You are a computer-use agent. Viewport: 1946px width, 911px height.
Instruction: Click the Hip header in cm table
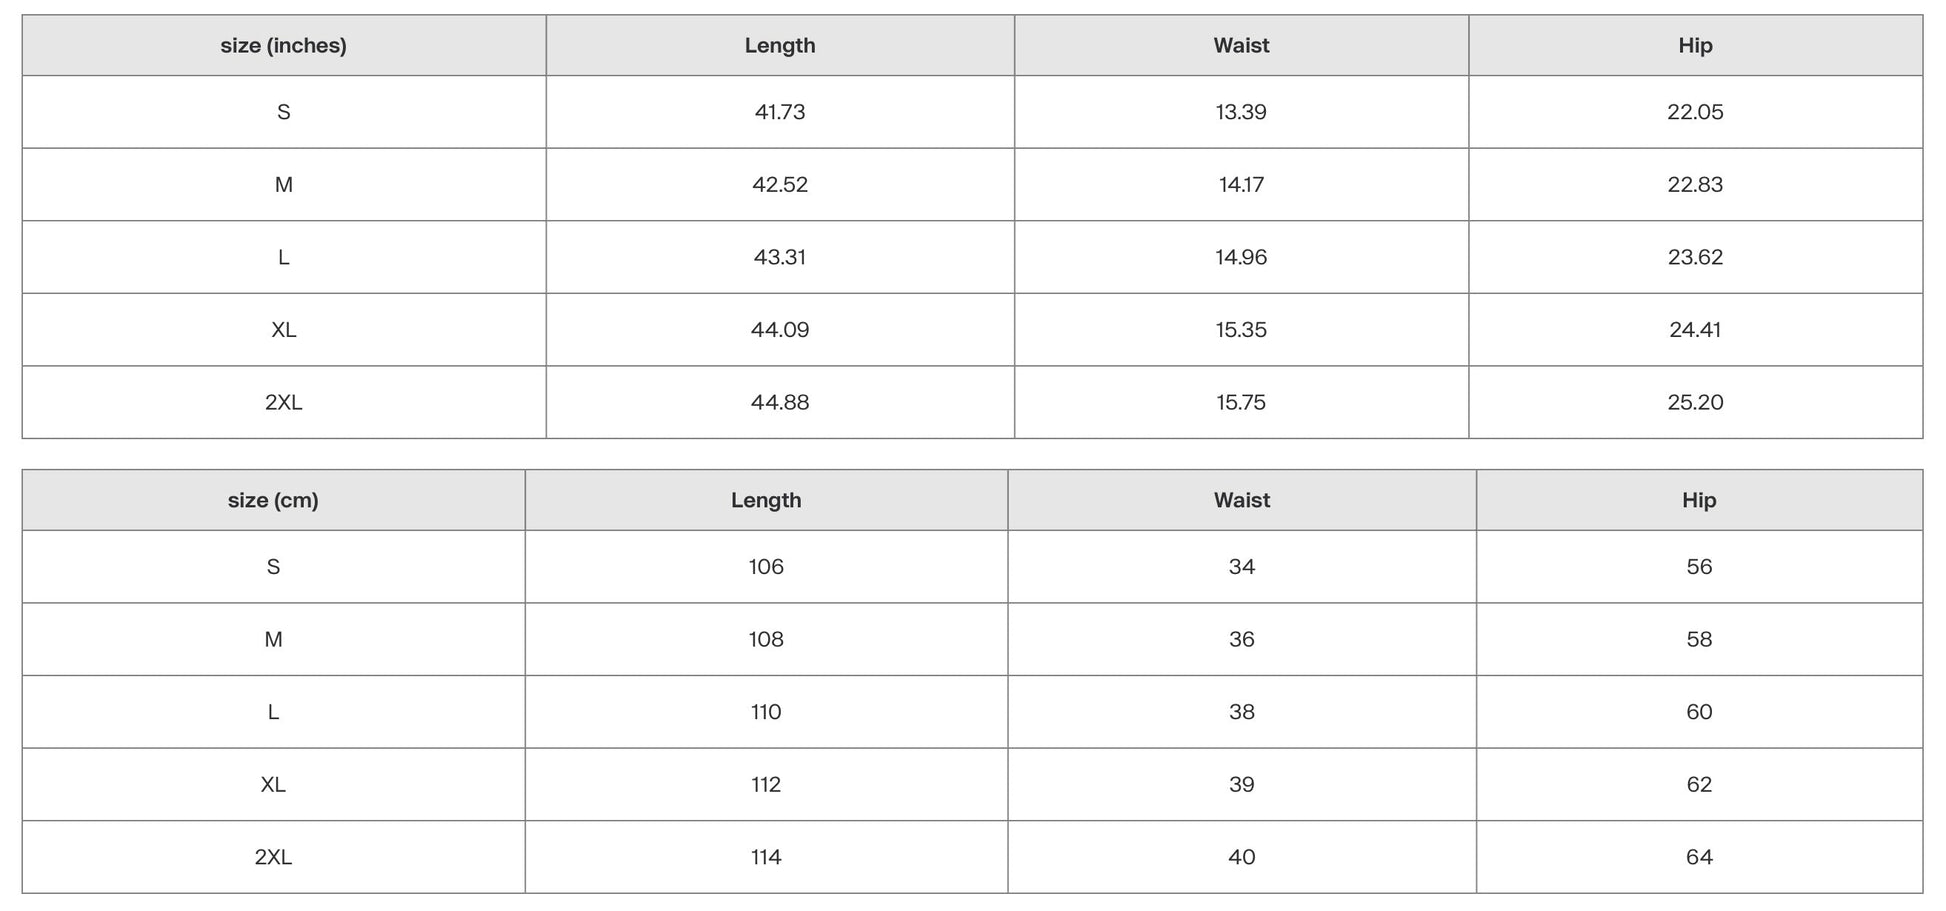coord(1699,501)
